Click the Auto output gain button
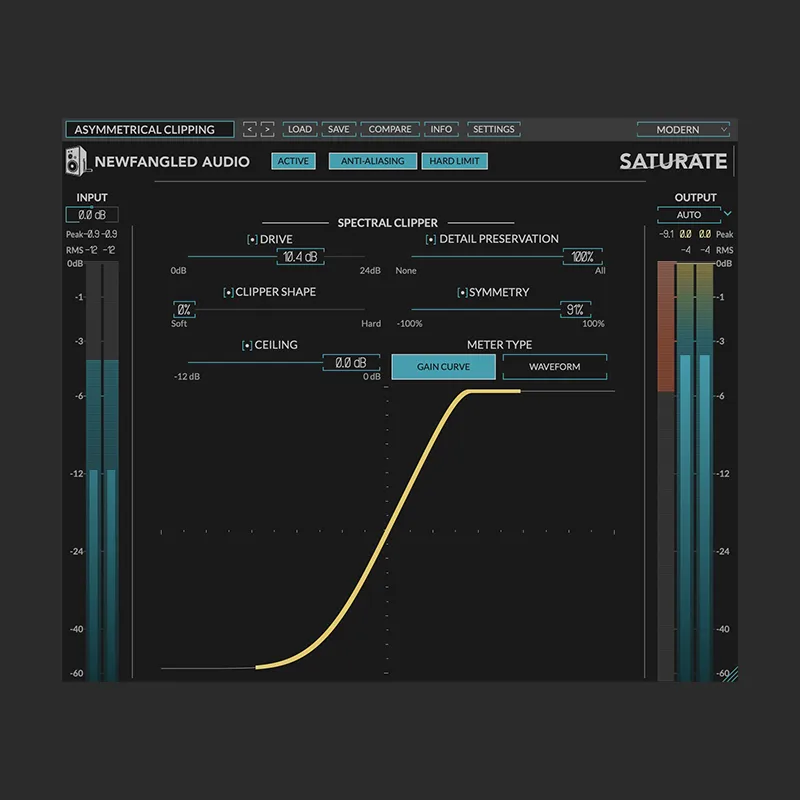Screen dimensions: 800x800 coord(689,215)
